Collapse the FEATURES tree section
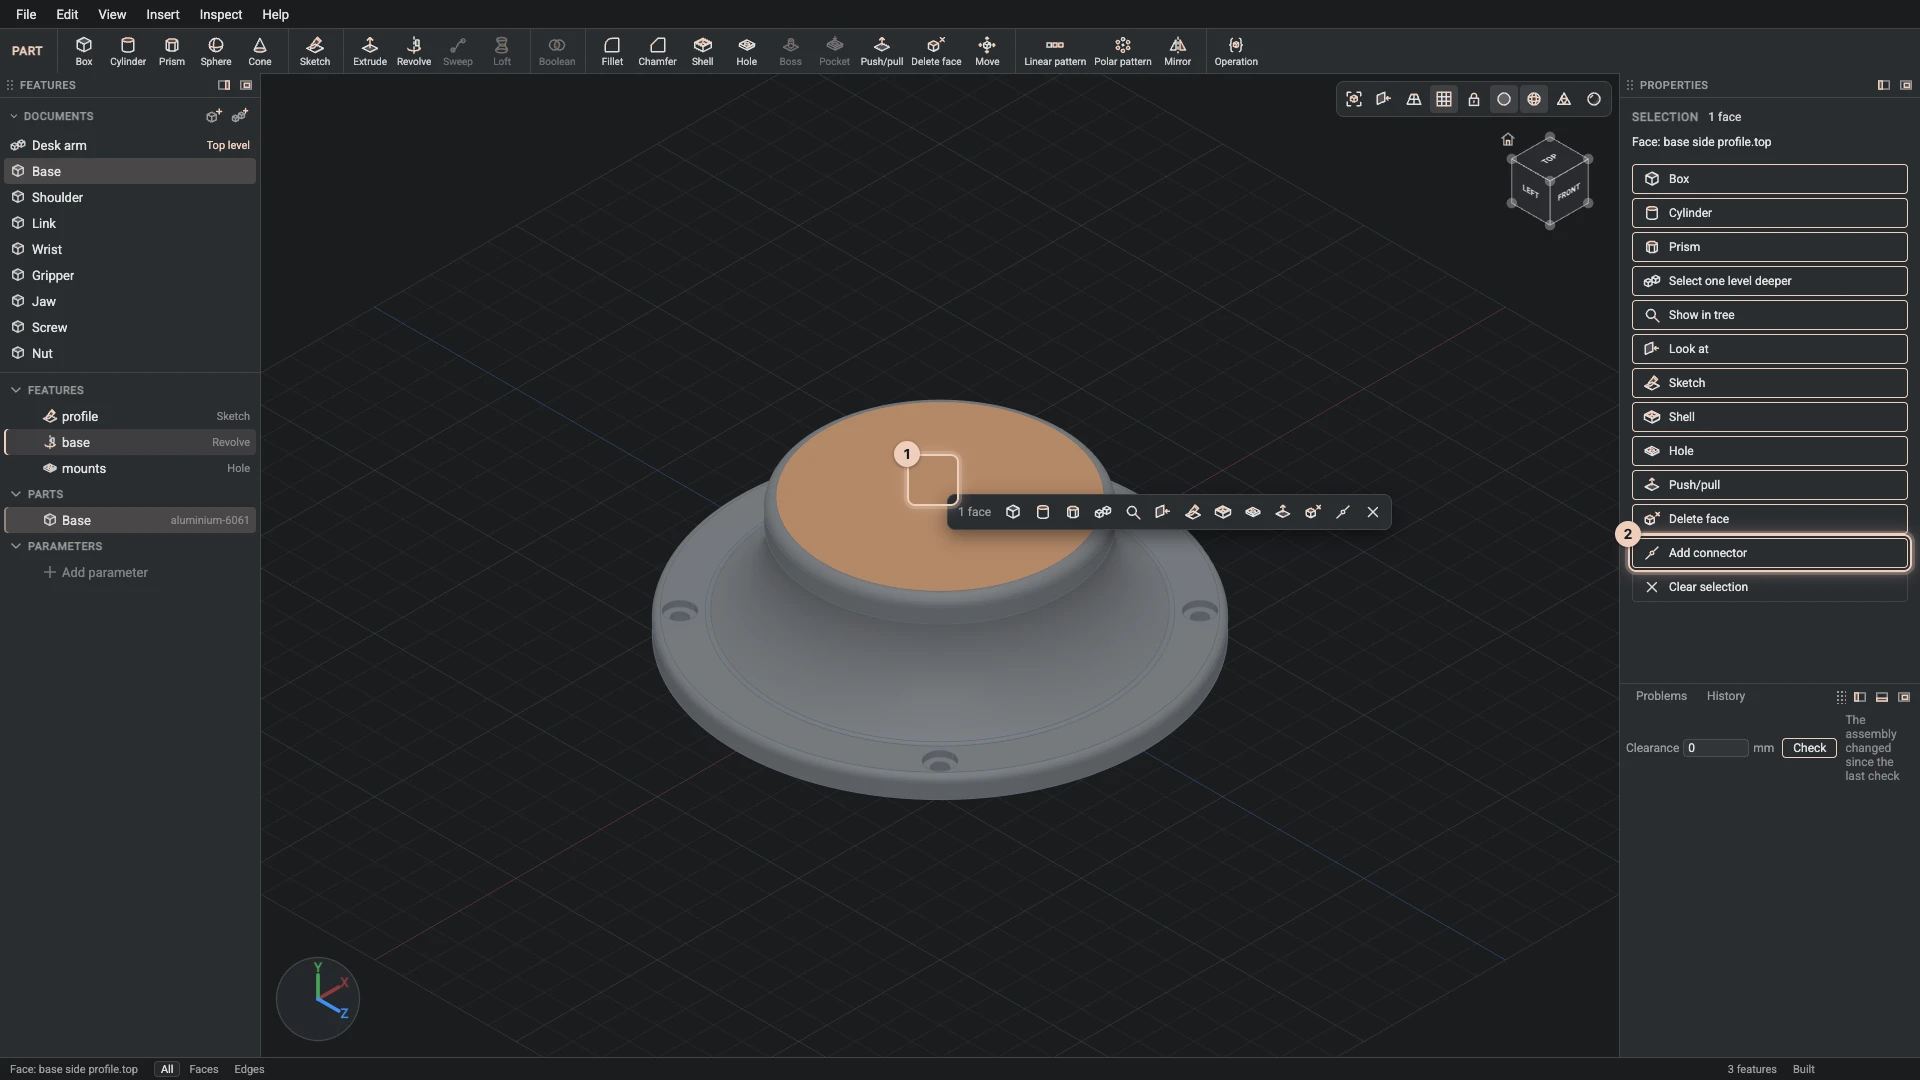1920x1080 pixels. pyautogui.click(x=16, y=390)
